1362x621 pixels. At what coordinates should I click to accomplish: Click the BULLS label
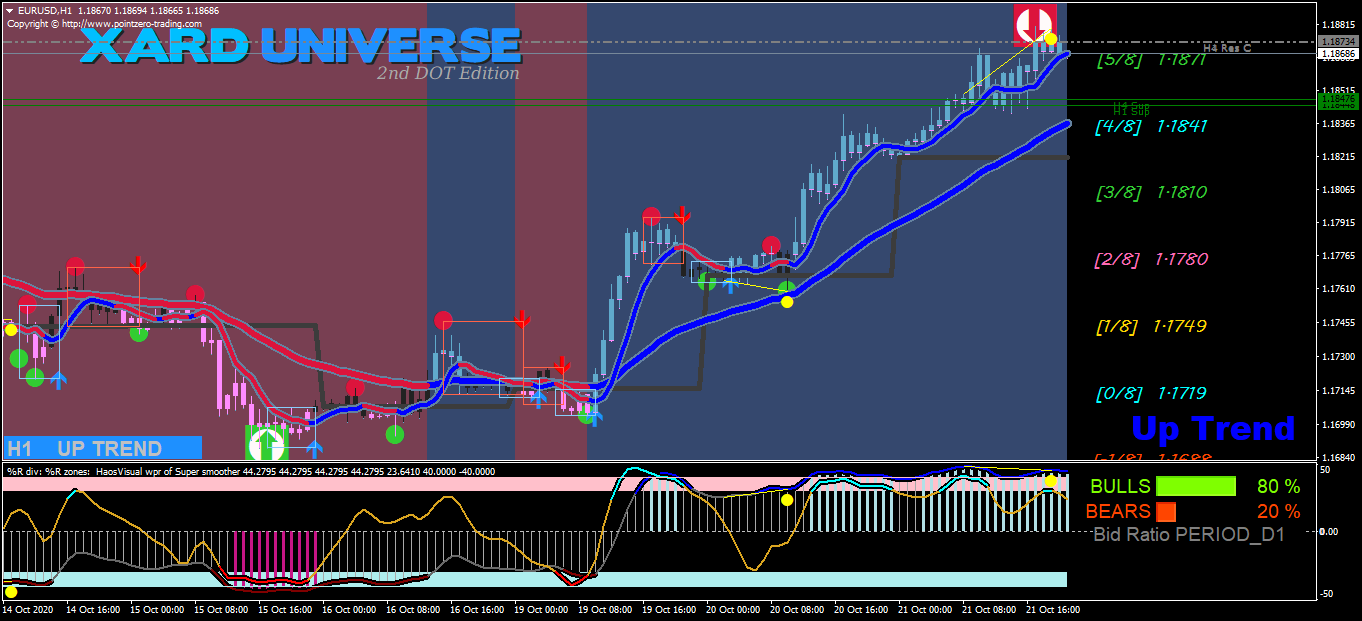1120,487
